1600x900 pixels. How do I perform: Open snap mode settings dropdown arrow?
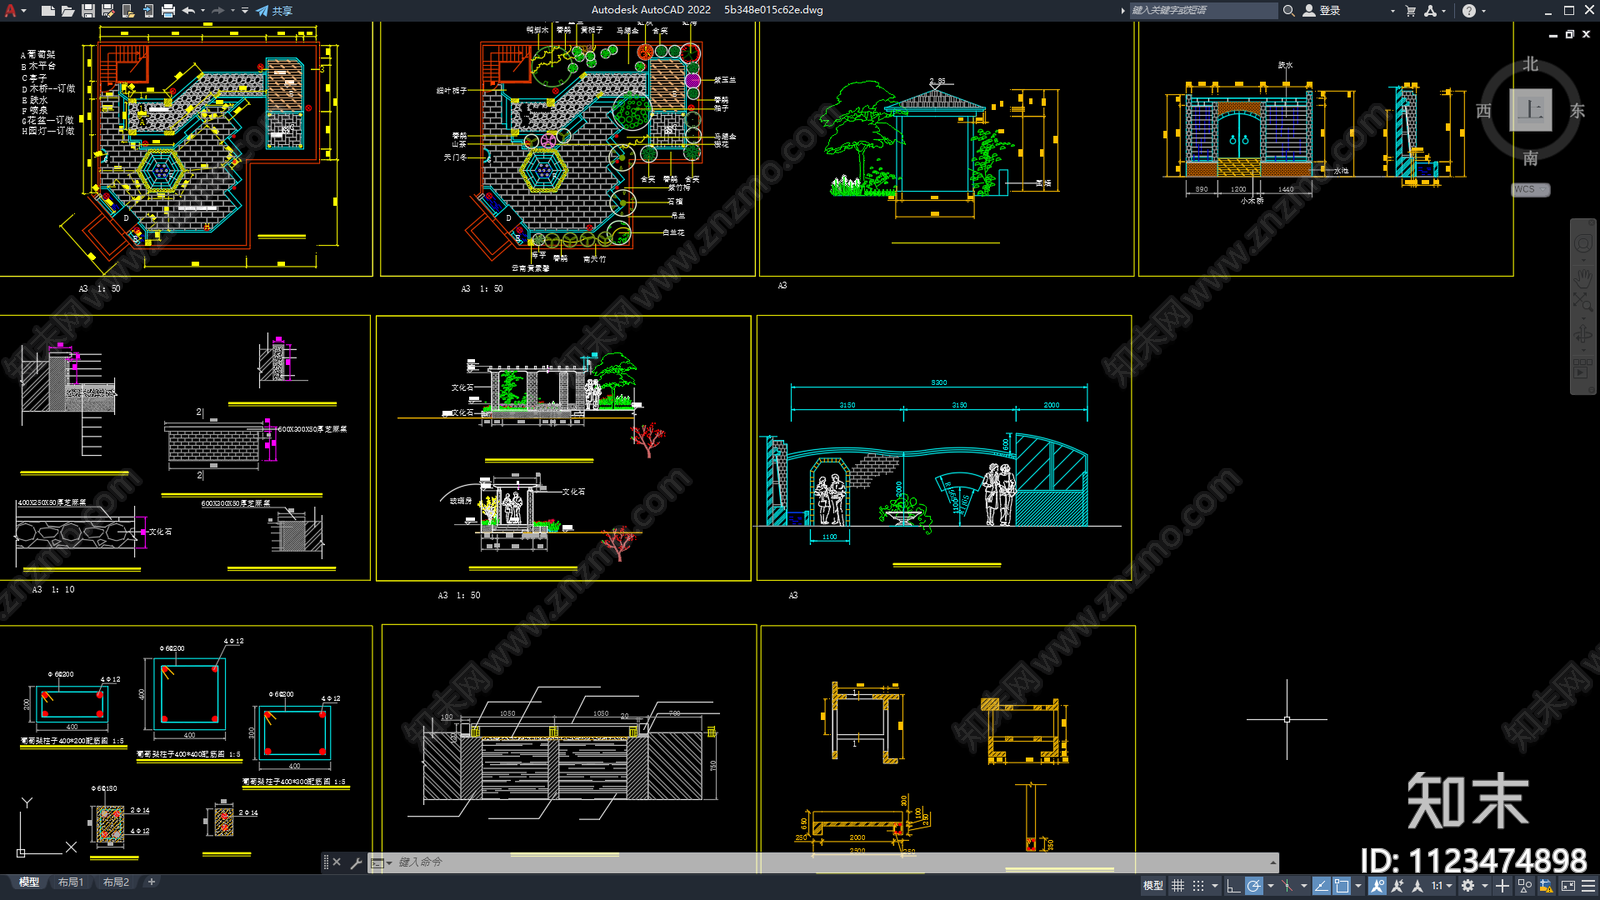point(1215,886)
